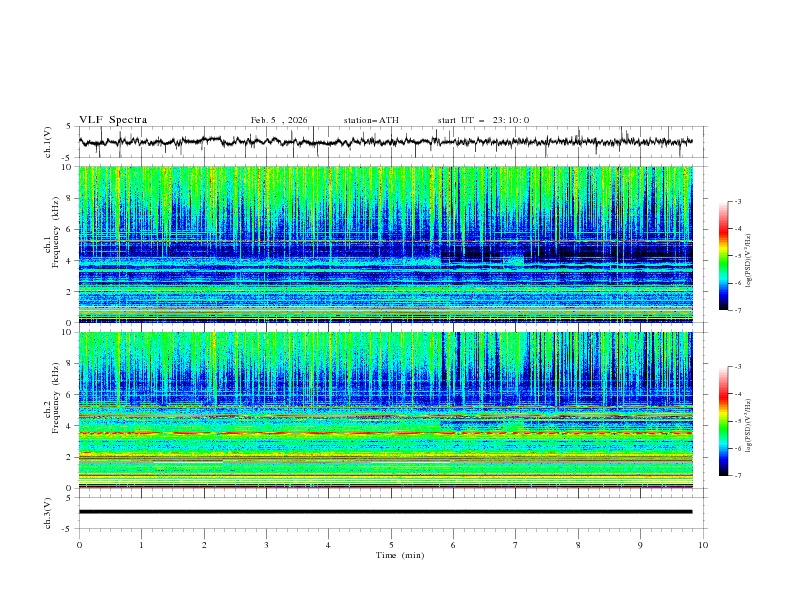Click ch.1 frequency axis tick "8"

click(x=71, y=198)
